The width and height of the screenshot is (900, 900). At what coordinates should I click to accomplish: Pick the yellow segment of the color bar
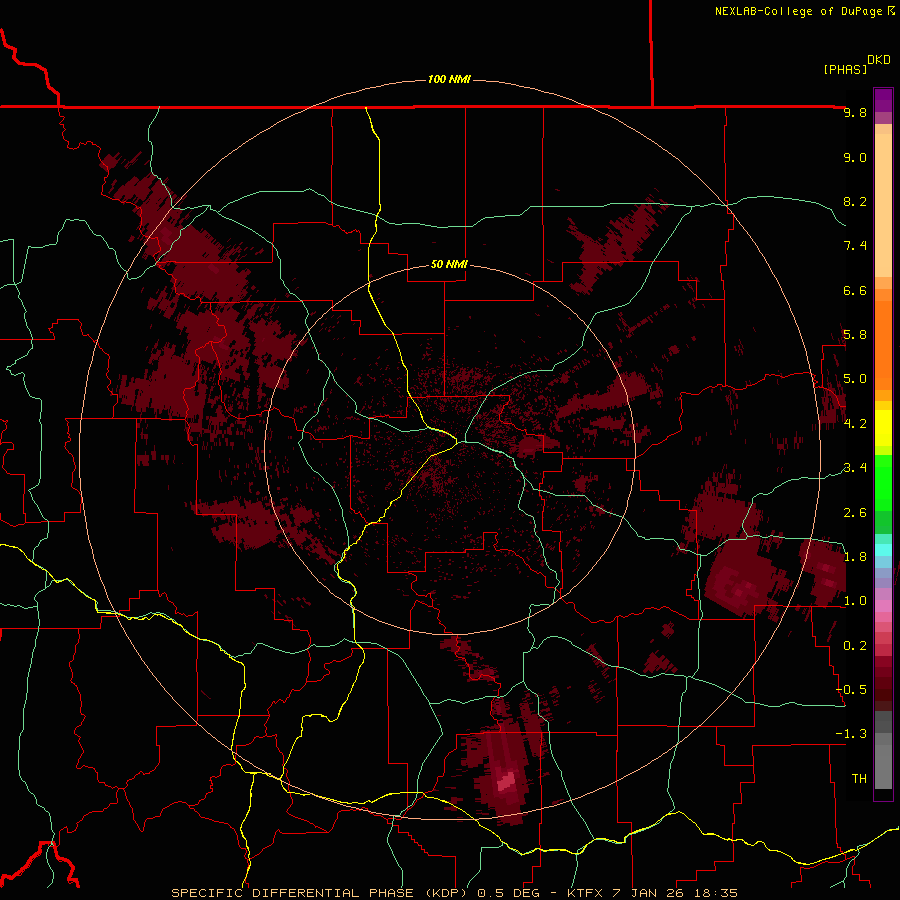883,428
